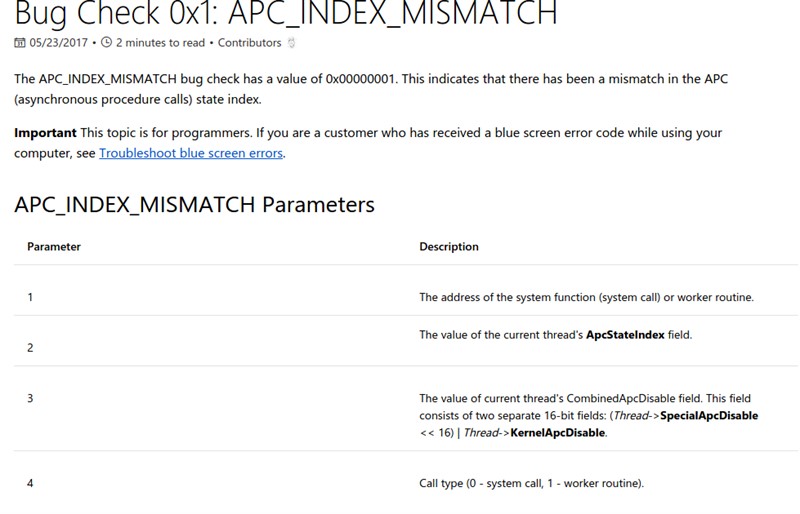Open the Troubleshoot blue screen errors link

191,153
